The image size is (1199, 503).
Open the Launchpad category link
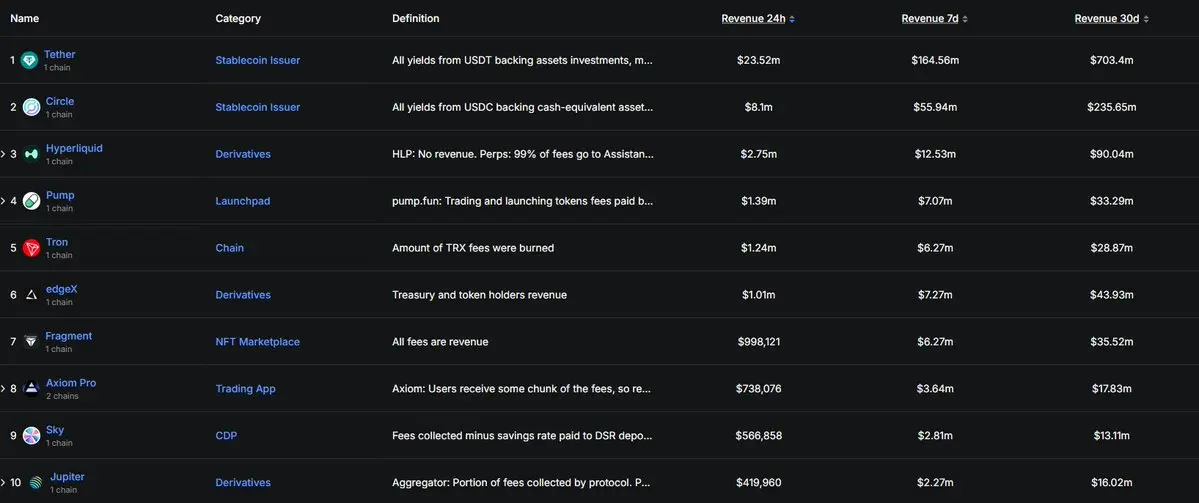pos(242,201)
